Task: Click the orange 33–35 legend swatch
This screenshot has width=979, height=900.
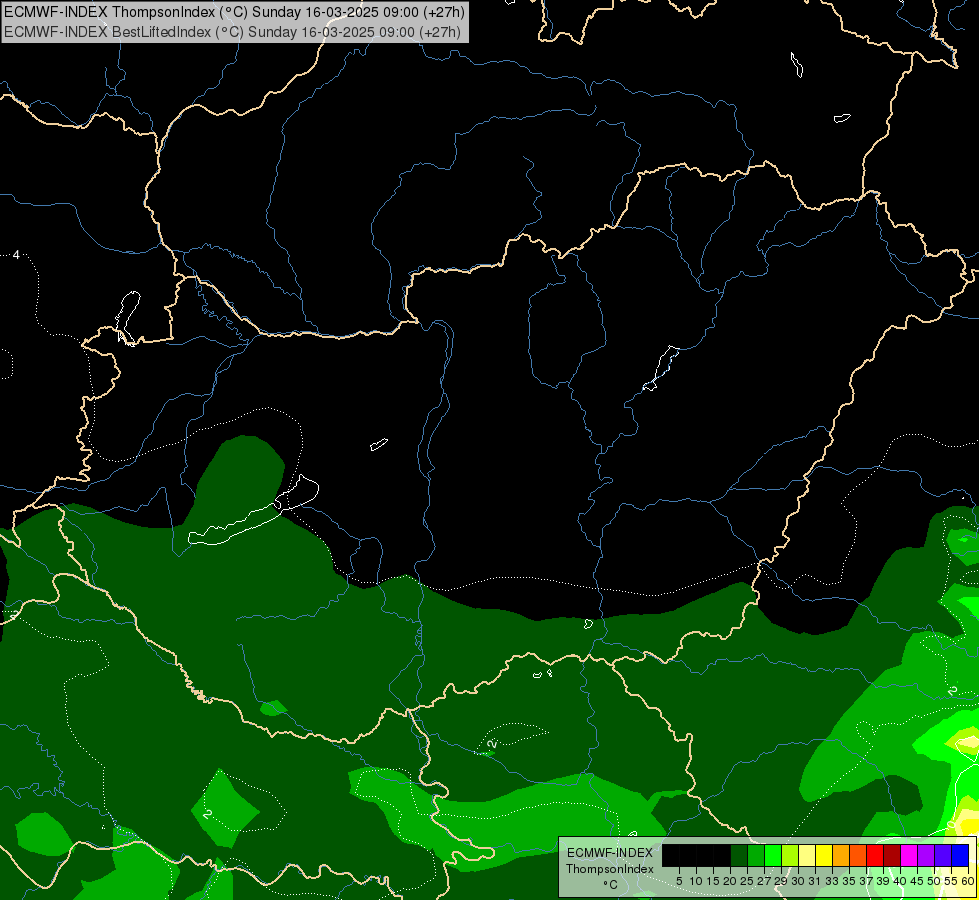Action: 841,855
